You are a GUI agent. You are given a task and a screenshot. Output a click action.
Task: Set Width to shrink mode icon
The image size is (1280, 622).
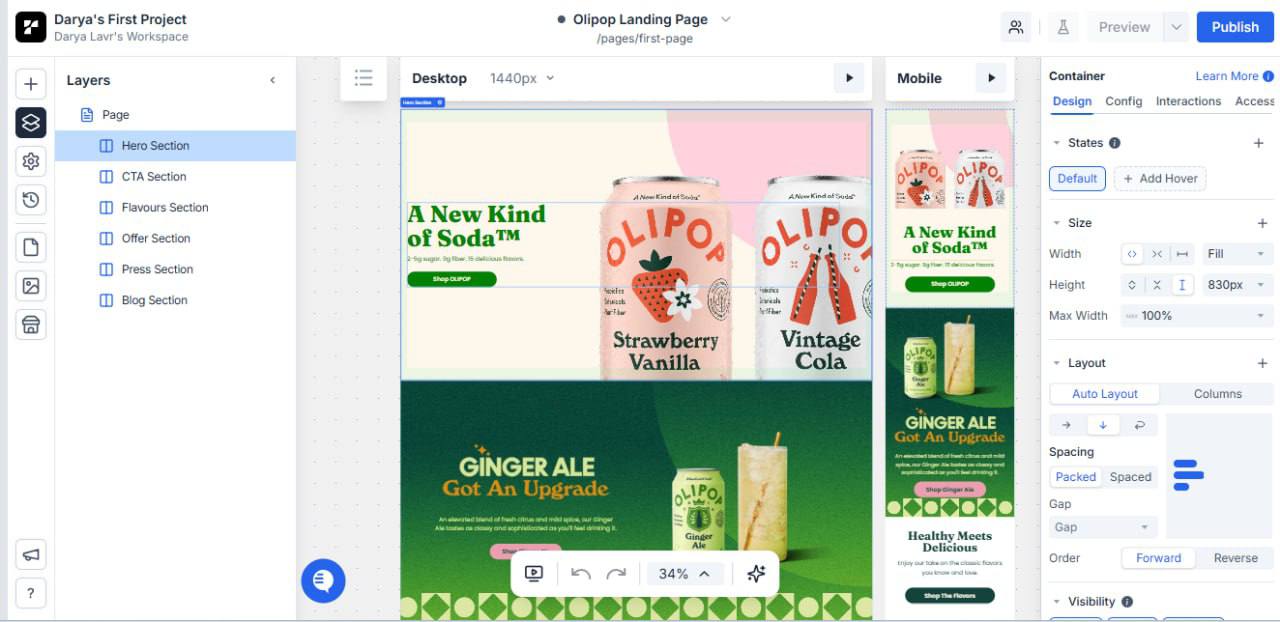click(x=1157, y=254)
